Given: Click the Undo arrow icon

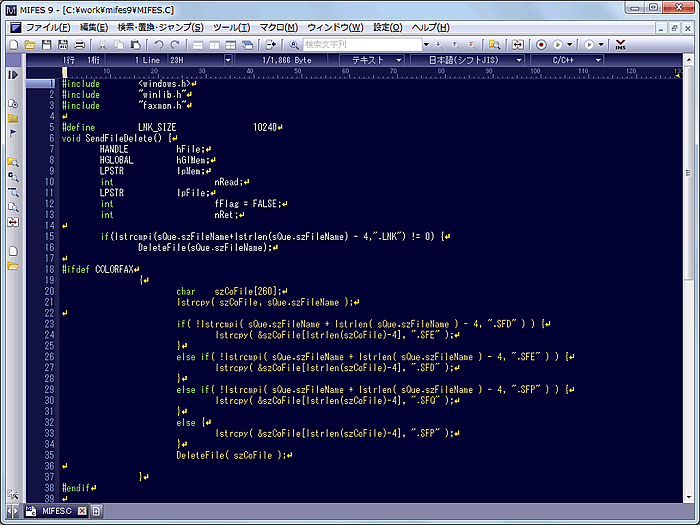Looking at the screenshot, I should click(158, 45).
